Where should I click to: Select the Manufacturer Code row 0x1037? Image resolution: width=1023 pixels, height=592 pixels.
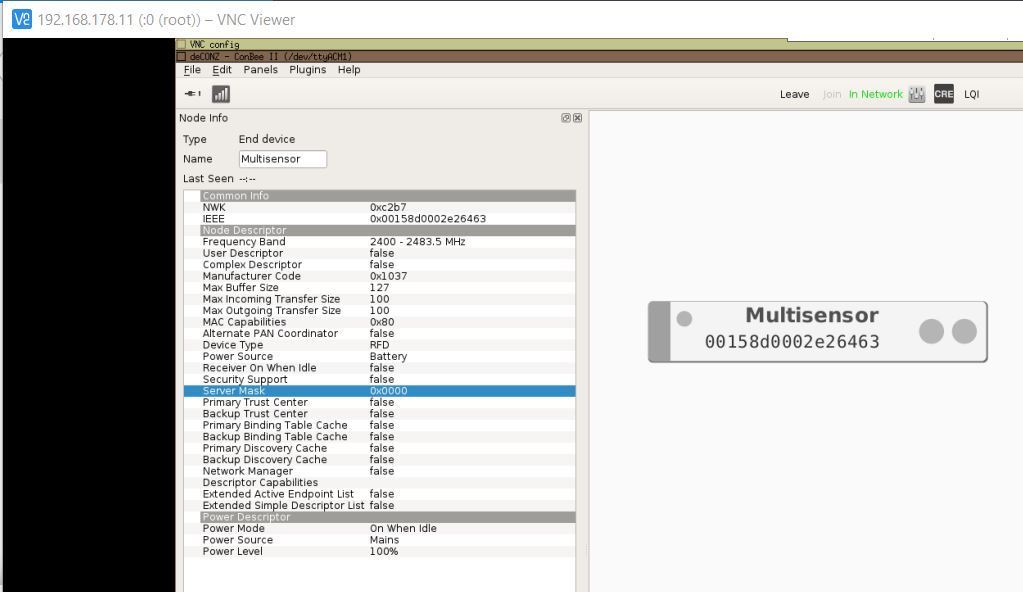(x=380, y=276)
